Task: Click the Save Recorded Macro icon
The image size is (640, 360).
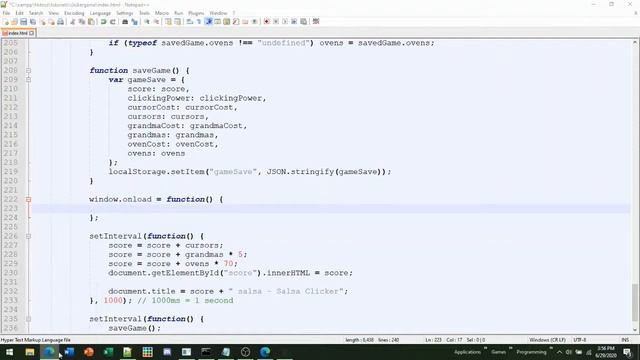Action: [304, 22]
